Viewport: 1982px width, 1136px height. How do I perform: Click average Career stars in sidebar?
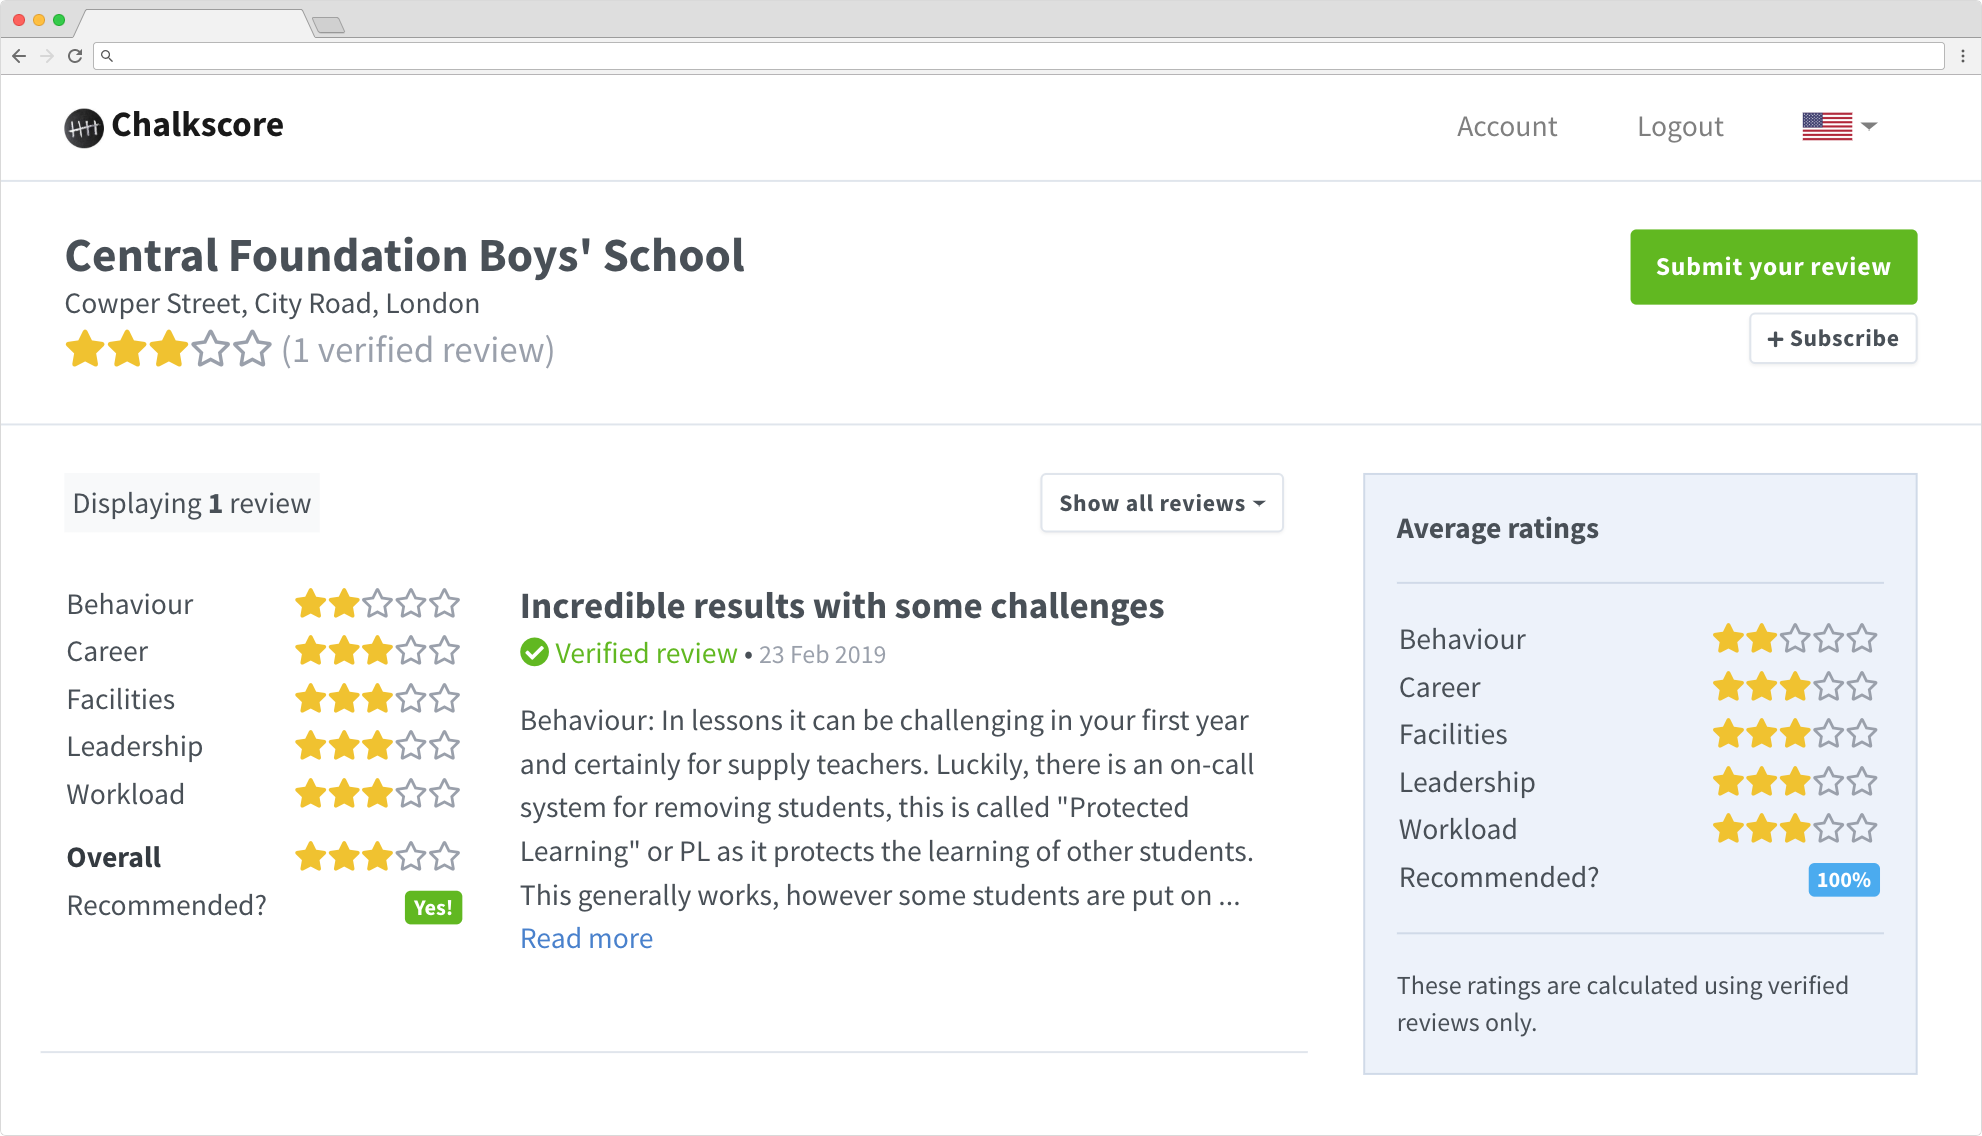pyautogui.click(x=1795, y=687)
